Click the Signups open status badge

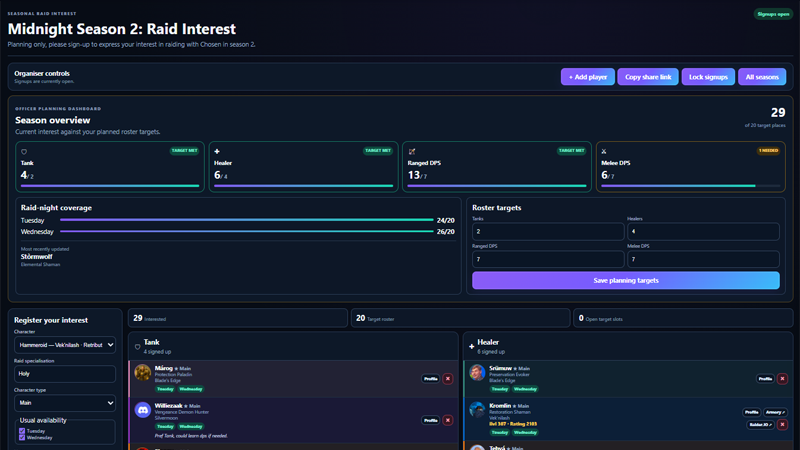[x=773, y=14]
